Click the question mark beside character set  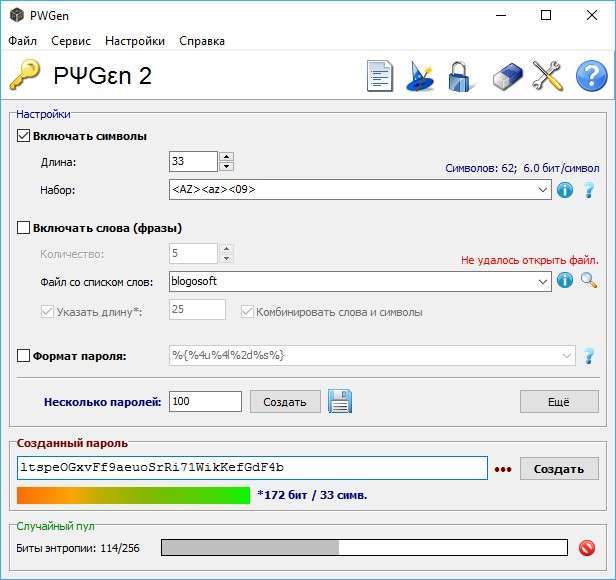[x=589, y=190]
